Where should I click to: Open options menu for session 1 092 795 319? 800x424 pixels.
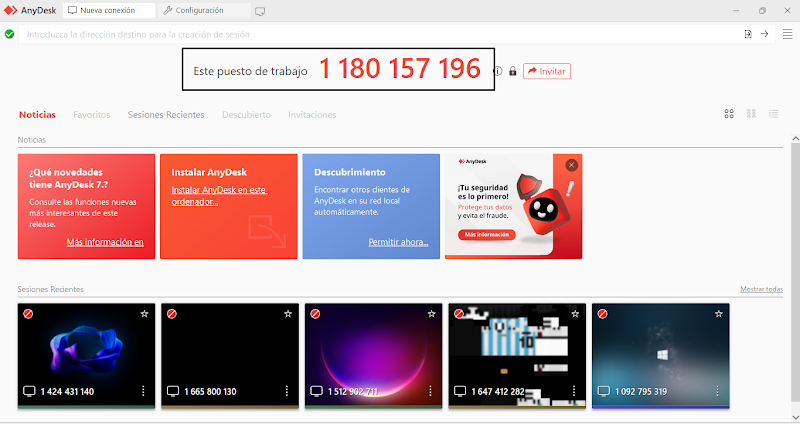(717, 391)
